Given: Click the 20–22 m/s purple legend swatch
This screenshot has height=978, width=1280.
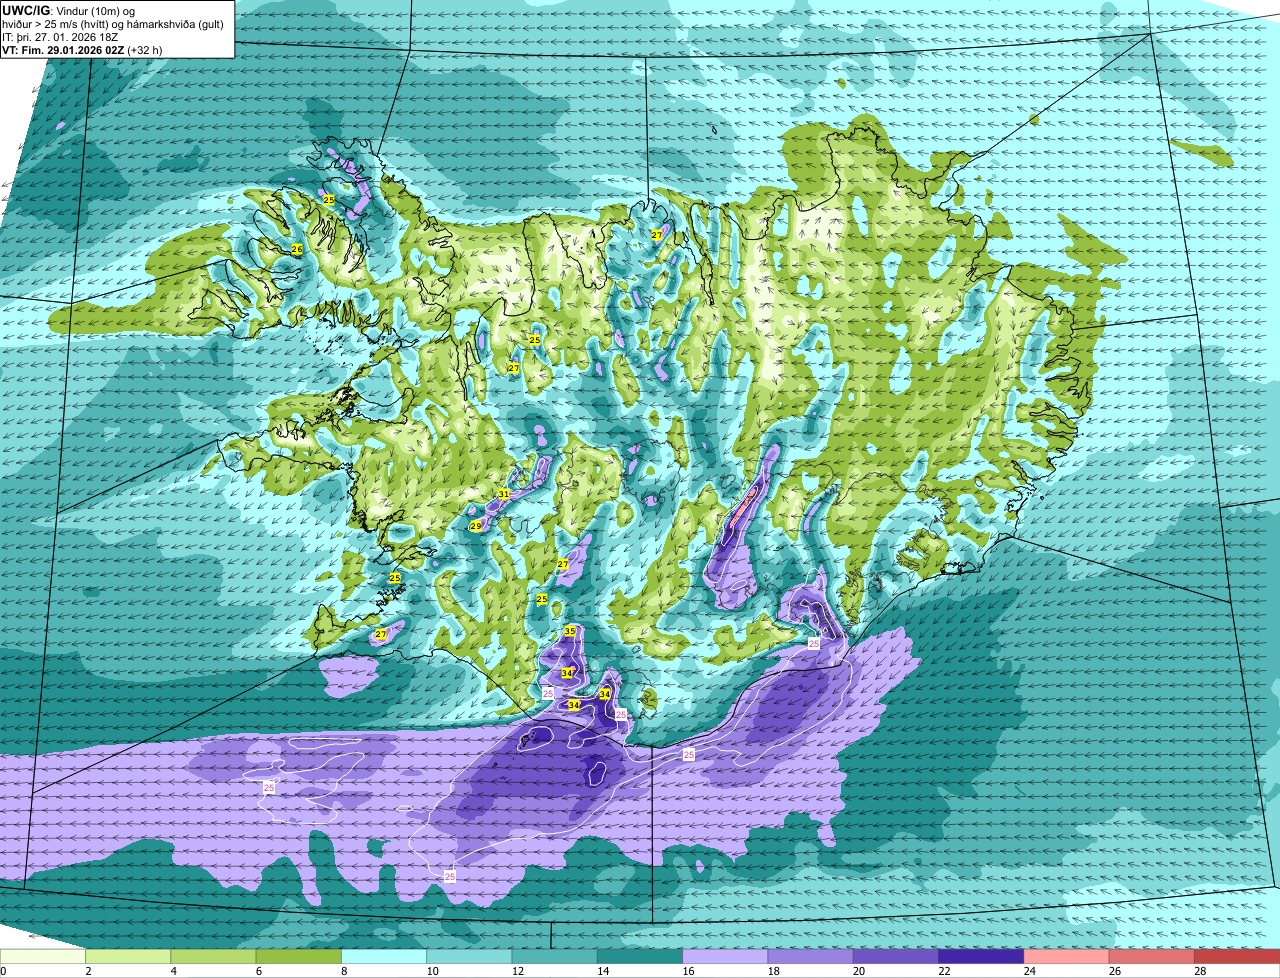Looking at the screenshot, I should click(896, 956).
